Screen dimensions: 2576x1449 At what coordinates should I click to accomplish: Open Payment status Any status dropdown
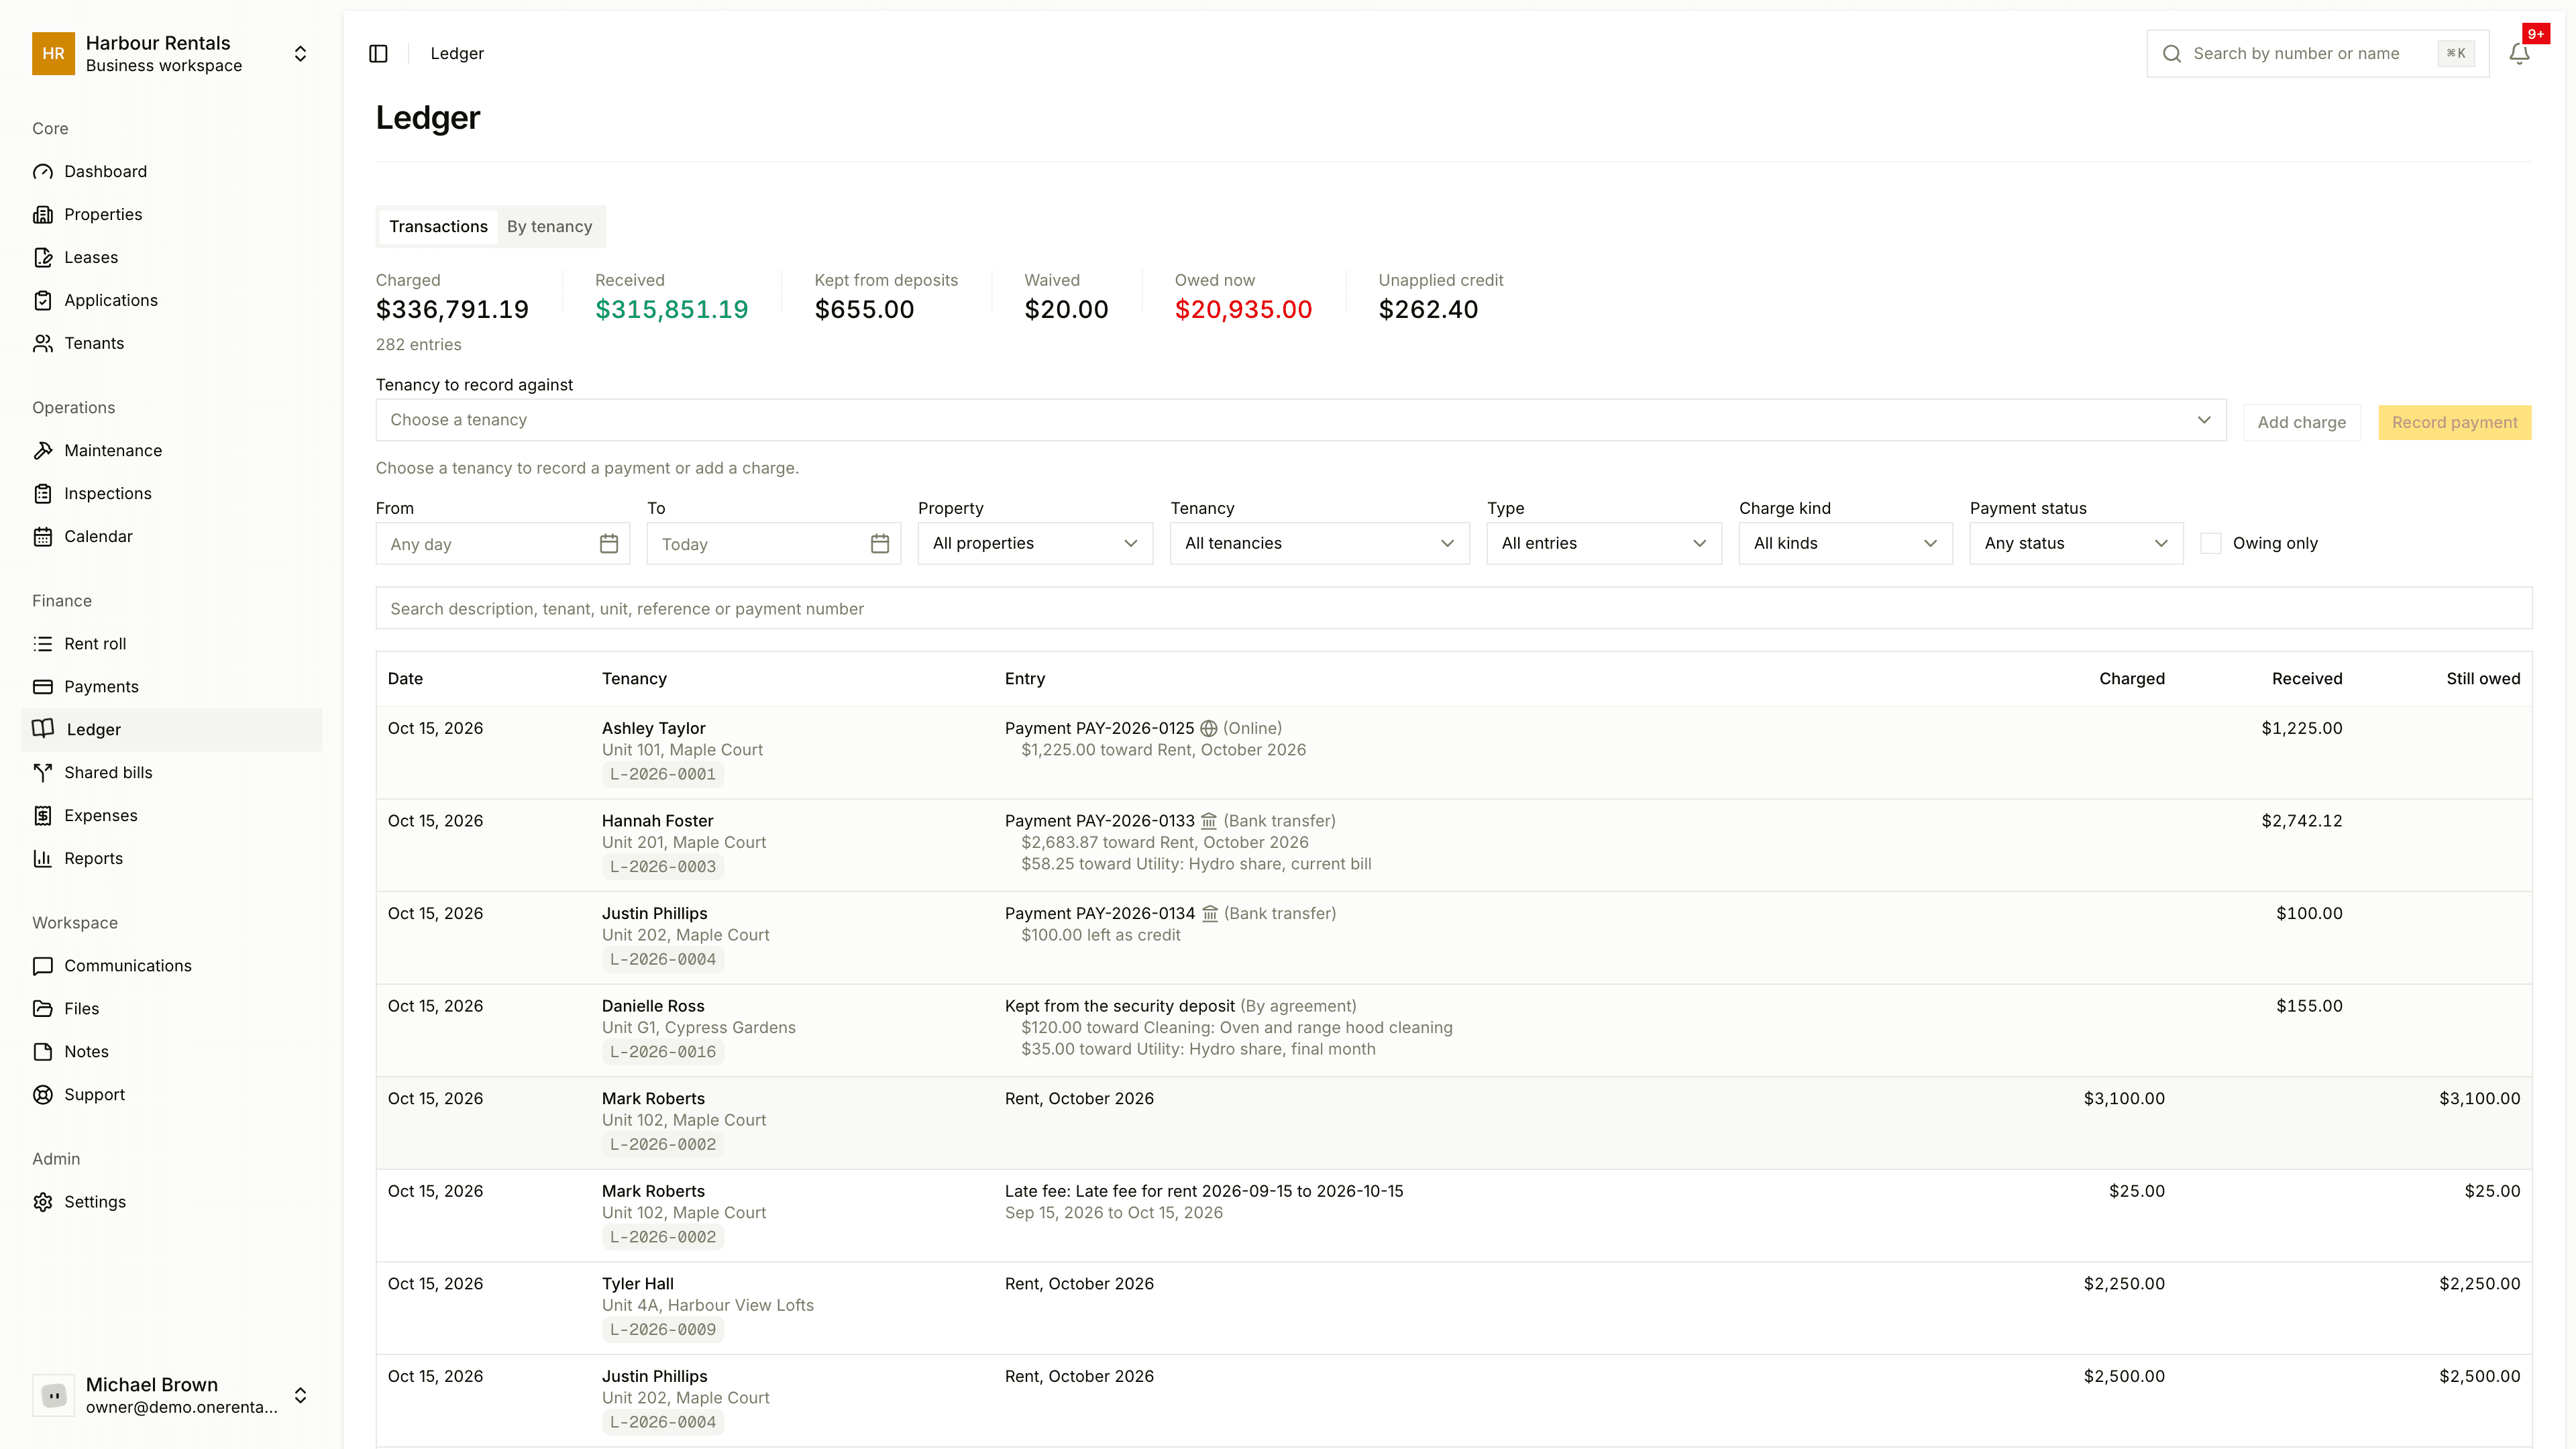click(x=2076, y=543)
